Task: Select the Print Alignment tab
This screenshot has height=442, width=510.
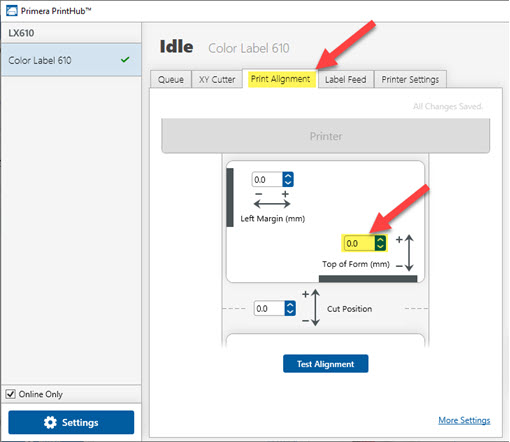Action: pyautogui.click(x=281, y=79)
